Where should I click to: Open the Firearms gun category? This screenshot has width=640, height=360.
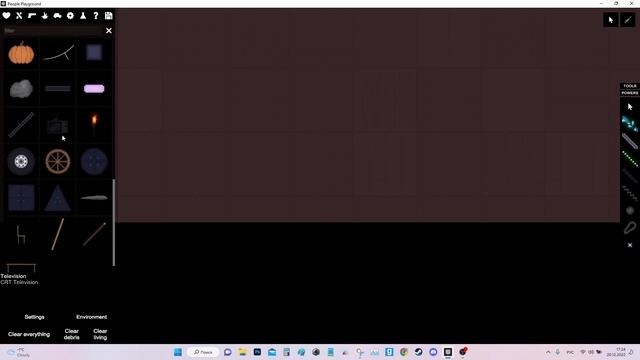(32, 16)
